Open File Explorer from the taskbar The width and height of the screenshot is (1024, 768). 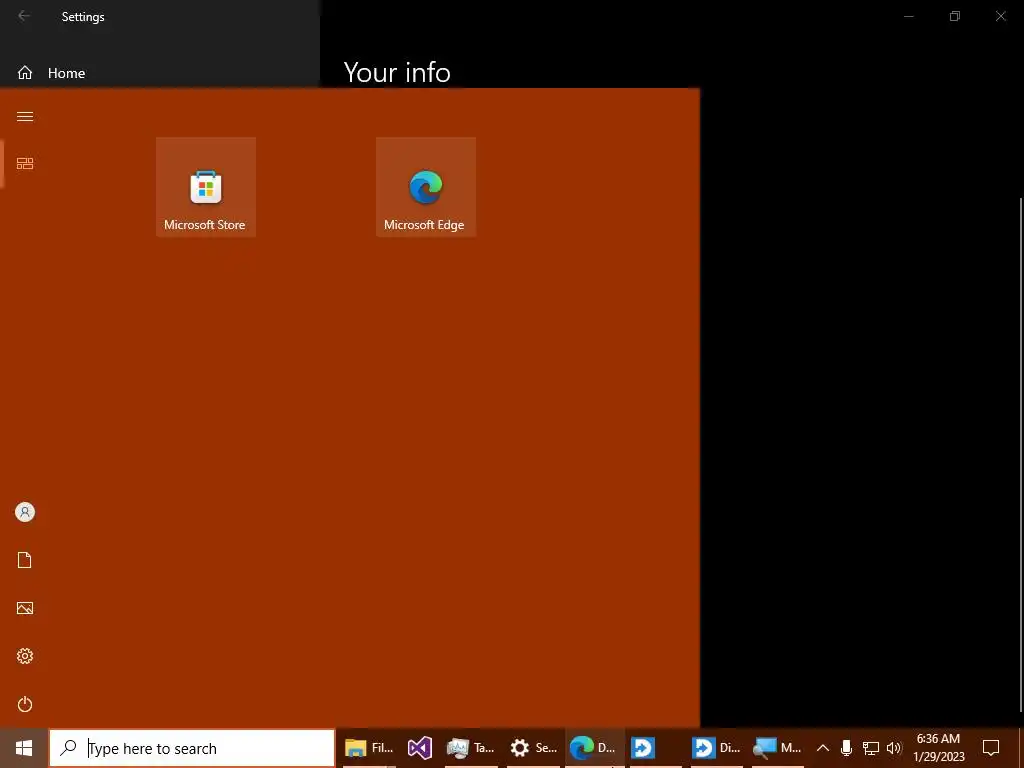point(369,748)
